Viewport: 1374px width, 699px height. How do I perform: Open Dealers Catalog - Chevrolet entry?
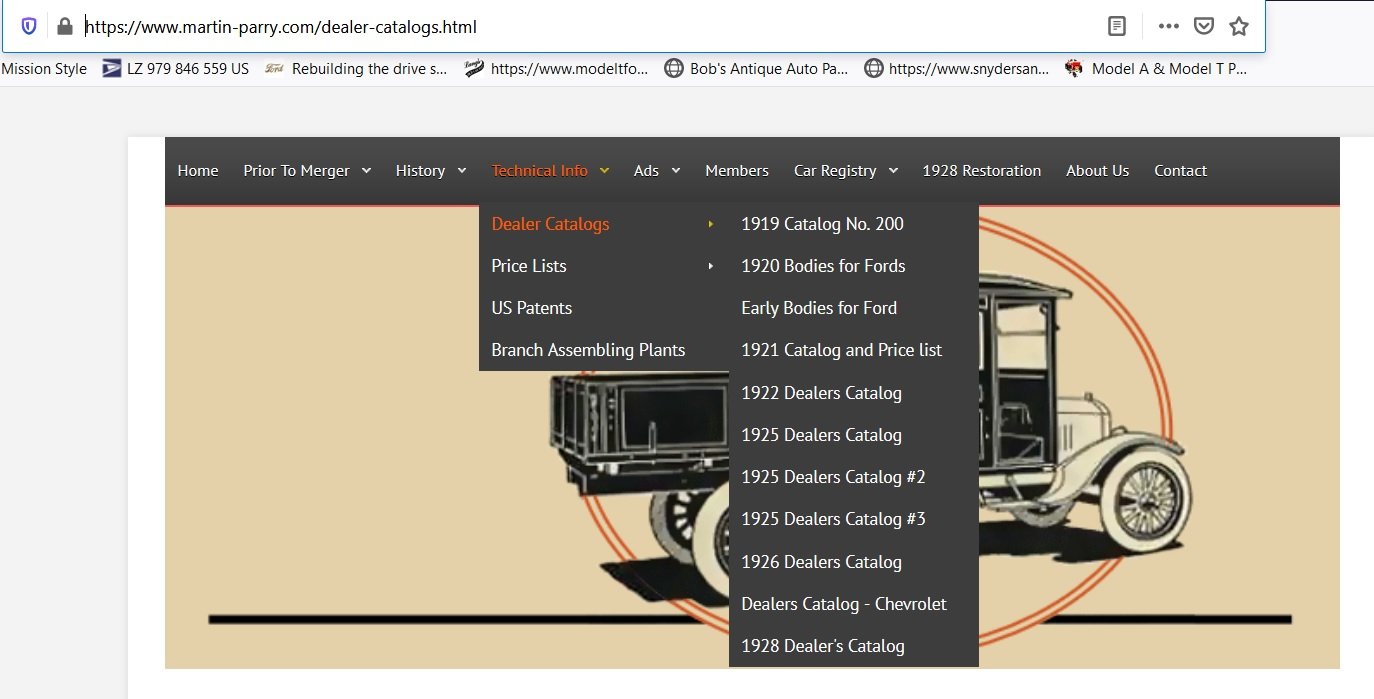coord(843,604)
